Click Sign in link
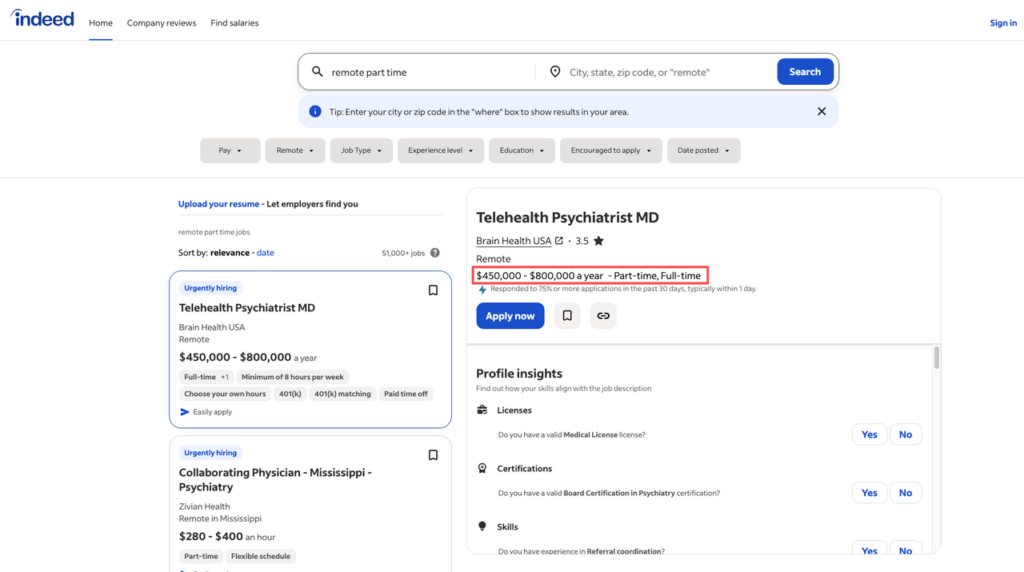This screenshot has width=1024, height=572. (1003, 23)
